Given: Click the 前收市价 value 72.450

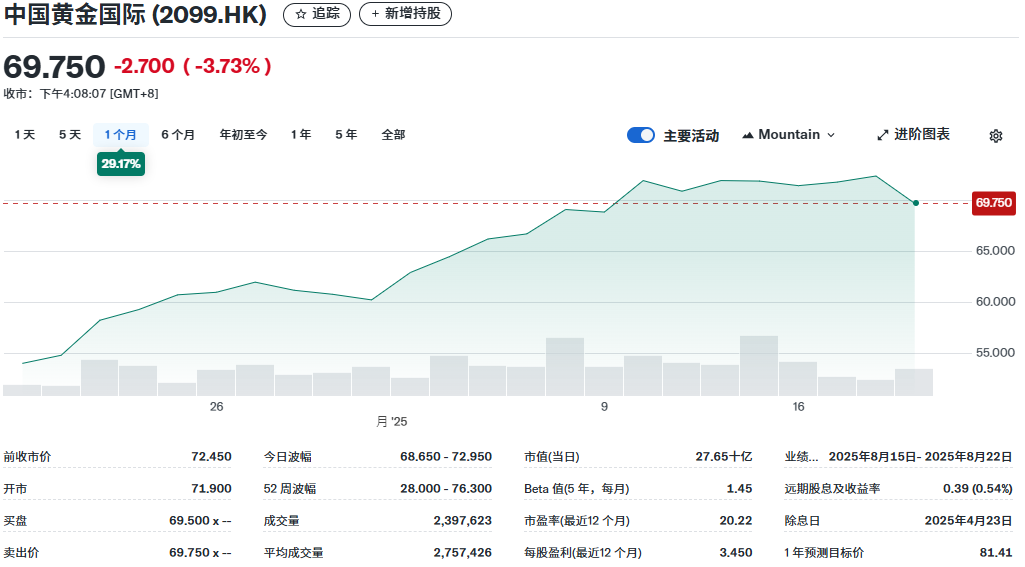Looking at the screenshot, I should (x=211, y=456).
